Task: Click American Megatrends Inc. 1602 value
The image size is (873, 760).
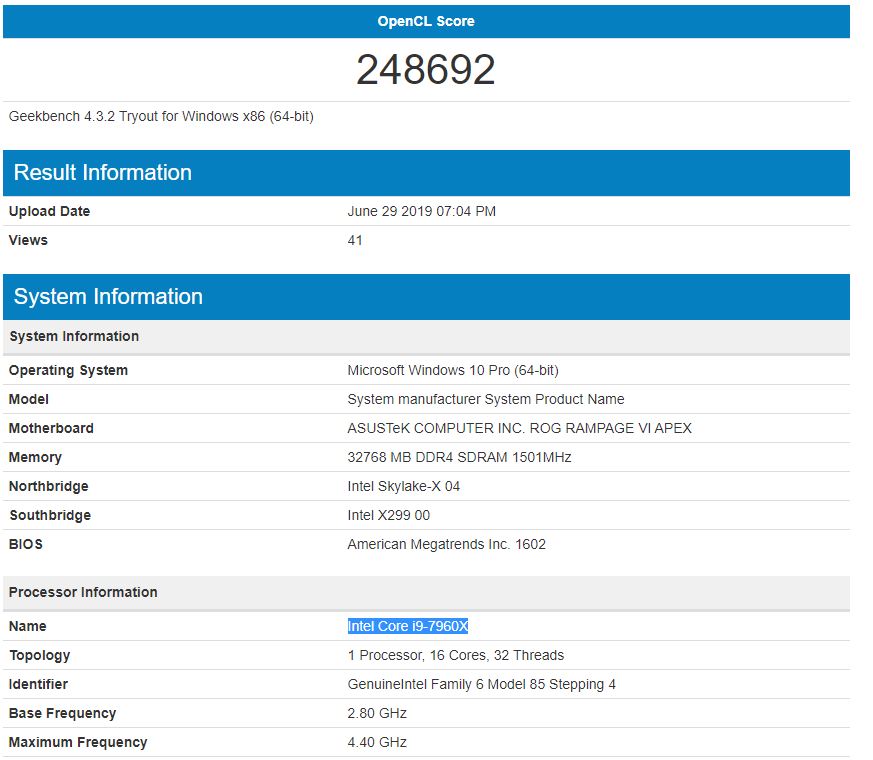Action: click(x=447, y=544)
